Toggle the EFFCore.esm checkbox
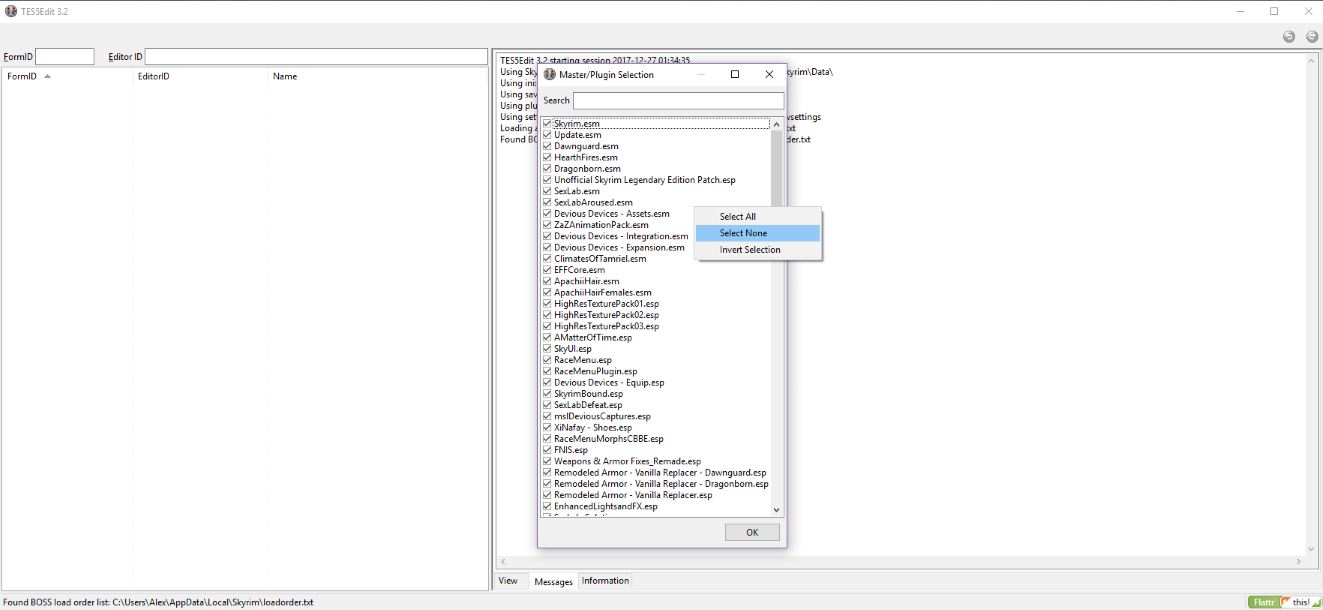Screen dimensions: 1323x610 (x=547, y=270)
